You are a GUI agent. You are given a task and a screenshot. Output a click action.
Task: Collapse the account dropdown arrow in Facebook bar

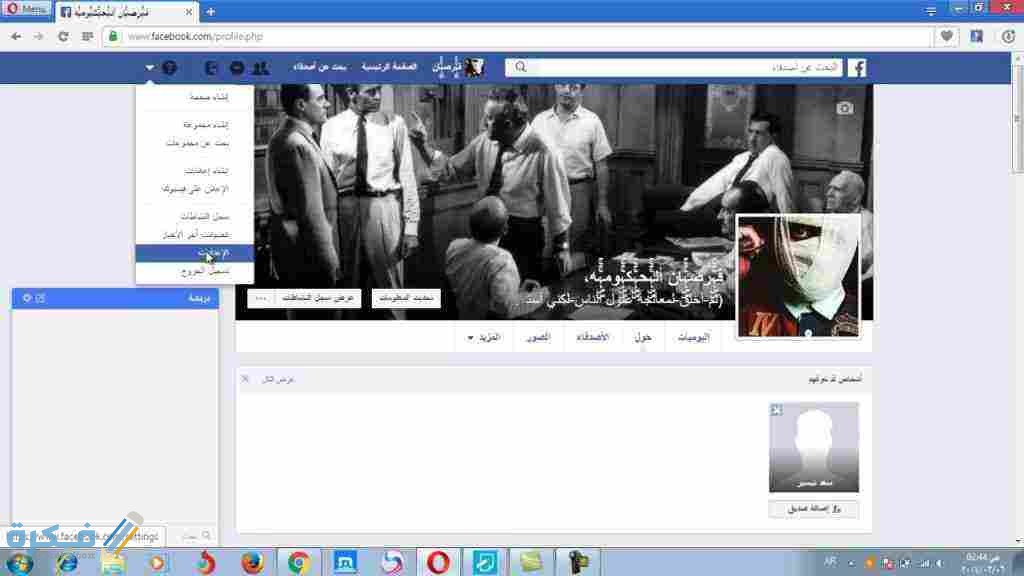(150, 68)
